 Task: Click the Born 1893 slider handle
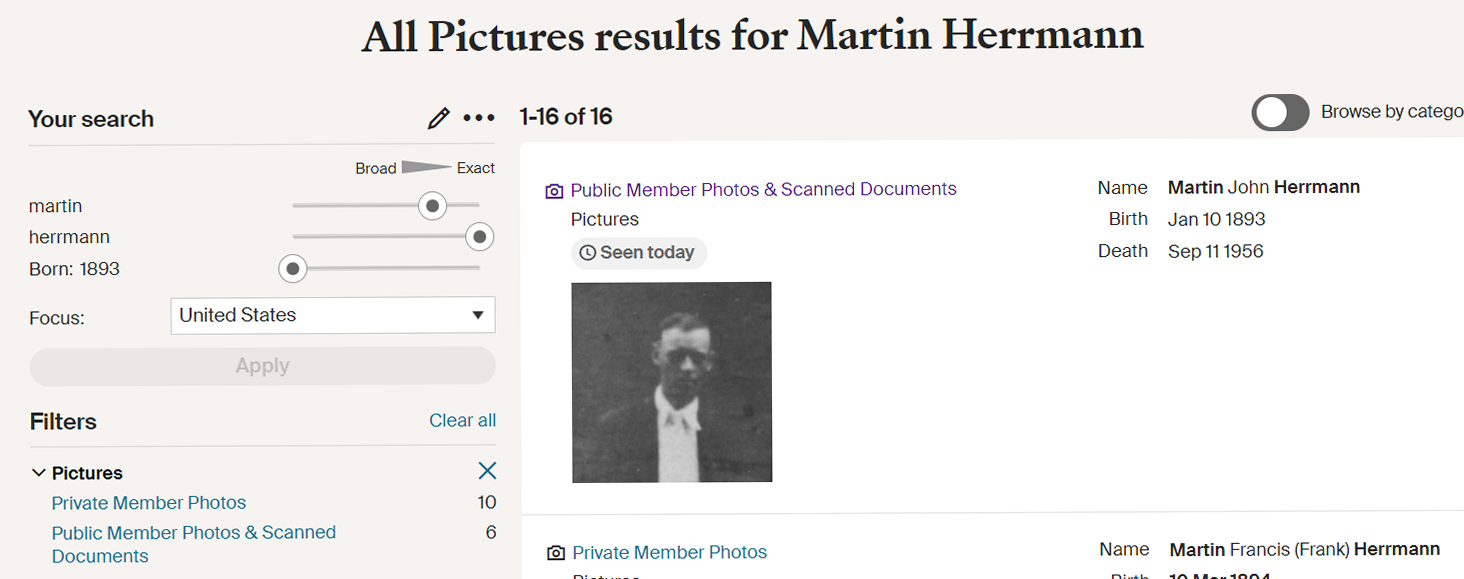(x=292, y=269)
